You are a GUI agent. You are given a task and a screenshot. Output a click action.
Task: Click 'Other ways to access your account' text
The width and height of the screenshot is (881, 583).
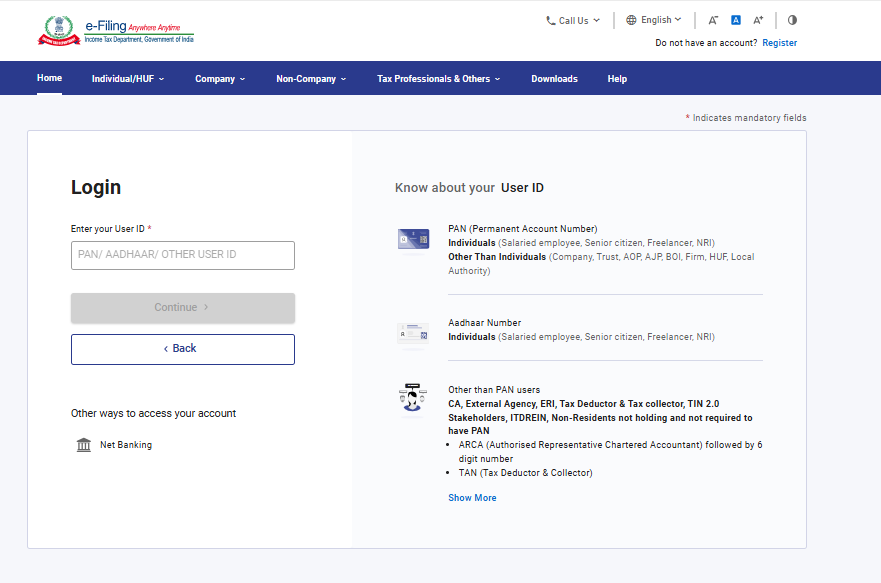click(153, 413)
